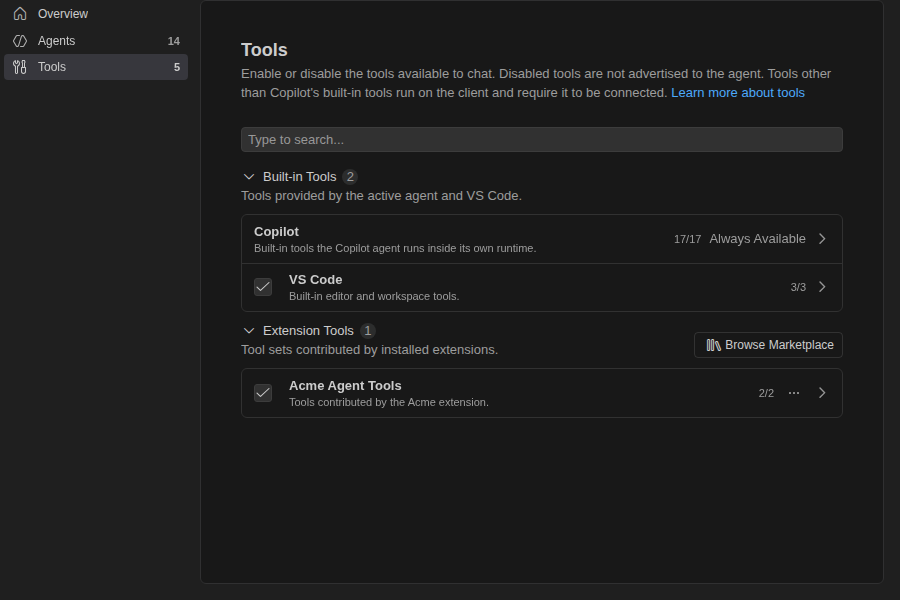The width and height of the screenshot is (900, 600).
Task: Toggle the Acme Agent Tools checkbox
Action: pyautogui.click(x=263, y=393)
